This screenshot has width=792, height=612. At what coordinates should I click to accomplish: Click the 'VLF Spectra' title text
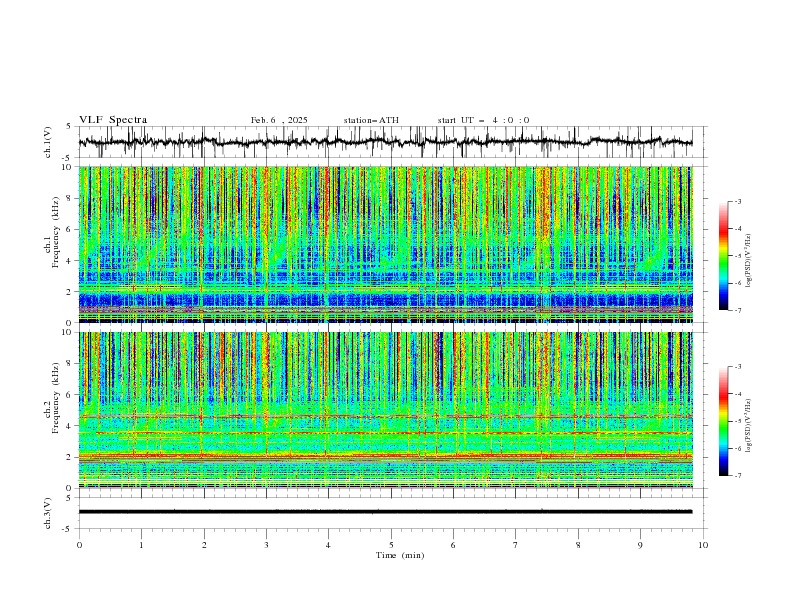[113, 120]
